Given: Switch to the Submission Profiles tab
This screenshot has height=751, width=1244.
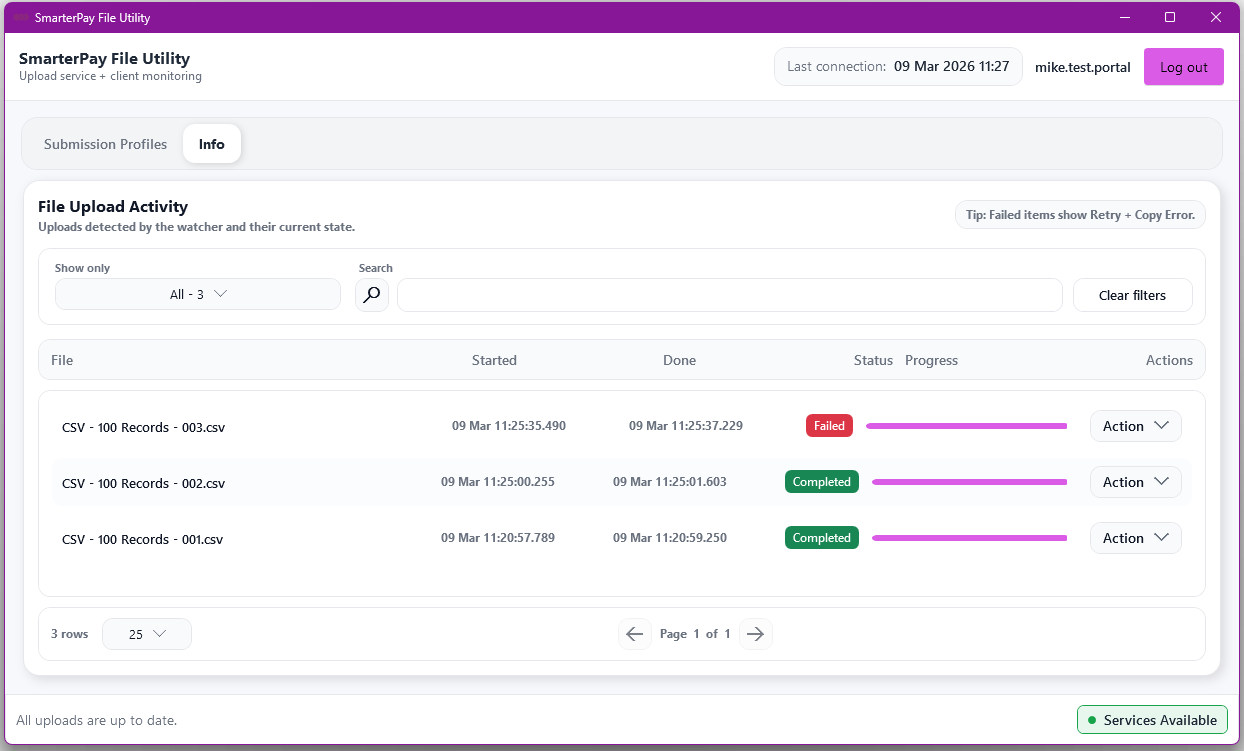Looking at the screenshot, I should 105,144.
